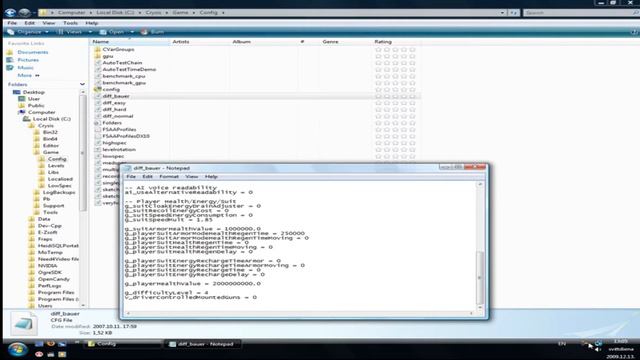This screenshot has height=360, width=640.
Task: Open the Views dropdown on the toolbar
Action: click(x=74, y=32)
